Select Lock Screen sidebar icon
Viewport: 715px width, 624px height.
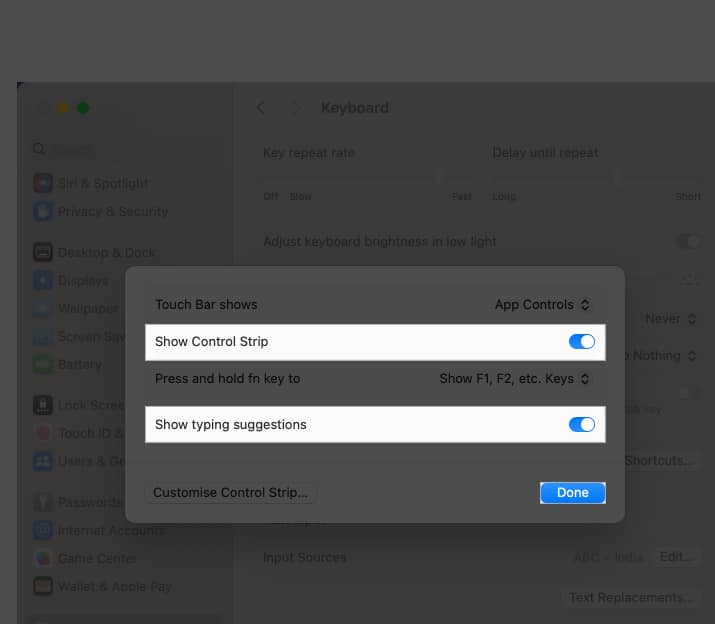click(x=43, y=405)
